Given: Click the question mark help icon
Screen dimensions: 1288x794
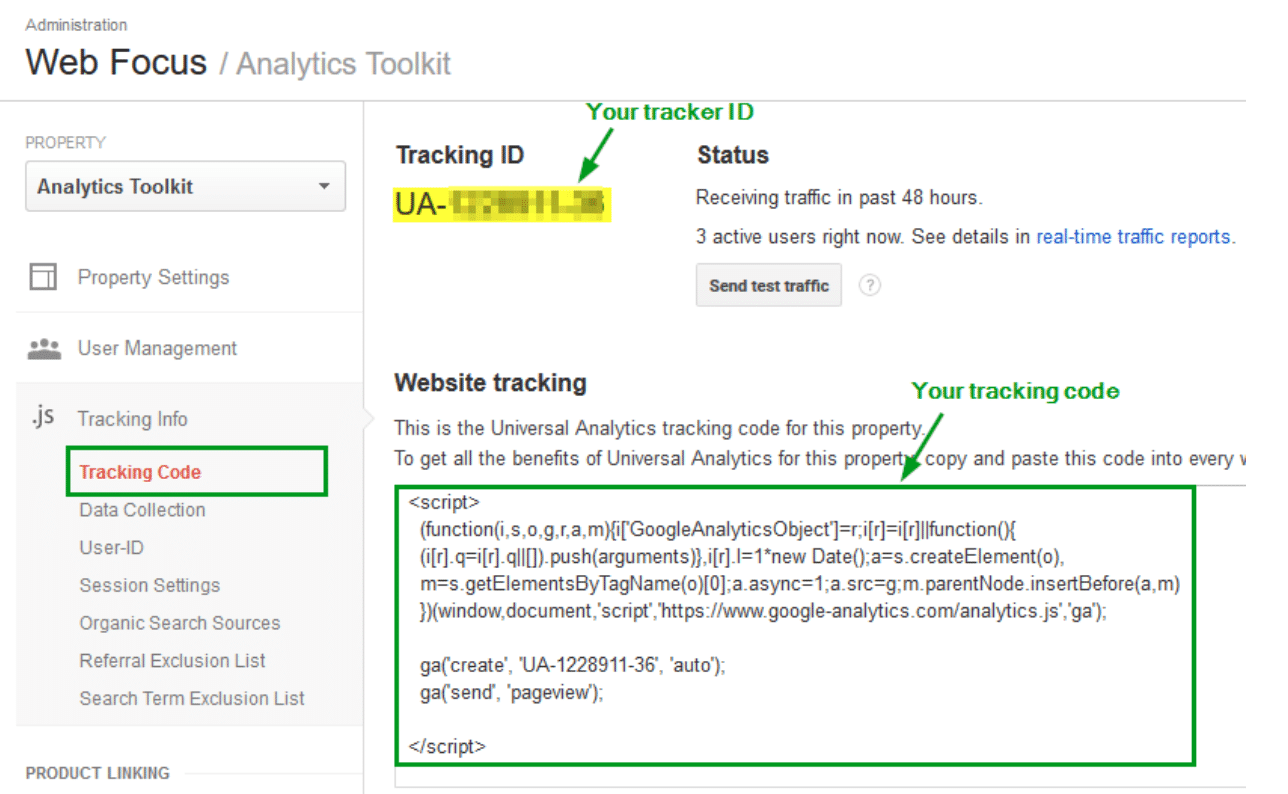Looking at the screenshot, I should 870,286.
